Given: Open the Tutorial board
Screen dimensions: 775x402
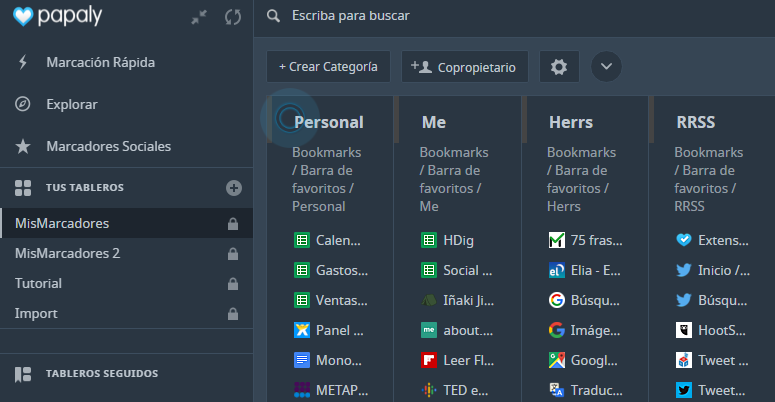Looking at the screenshot, I should click(127, 283).
